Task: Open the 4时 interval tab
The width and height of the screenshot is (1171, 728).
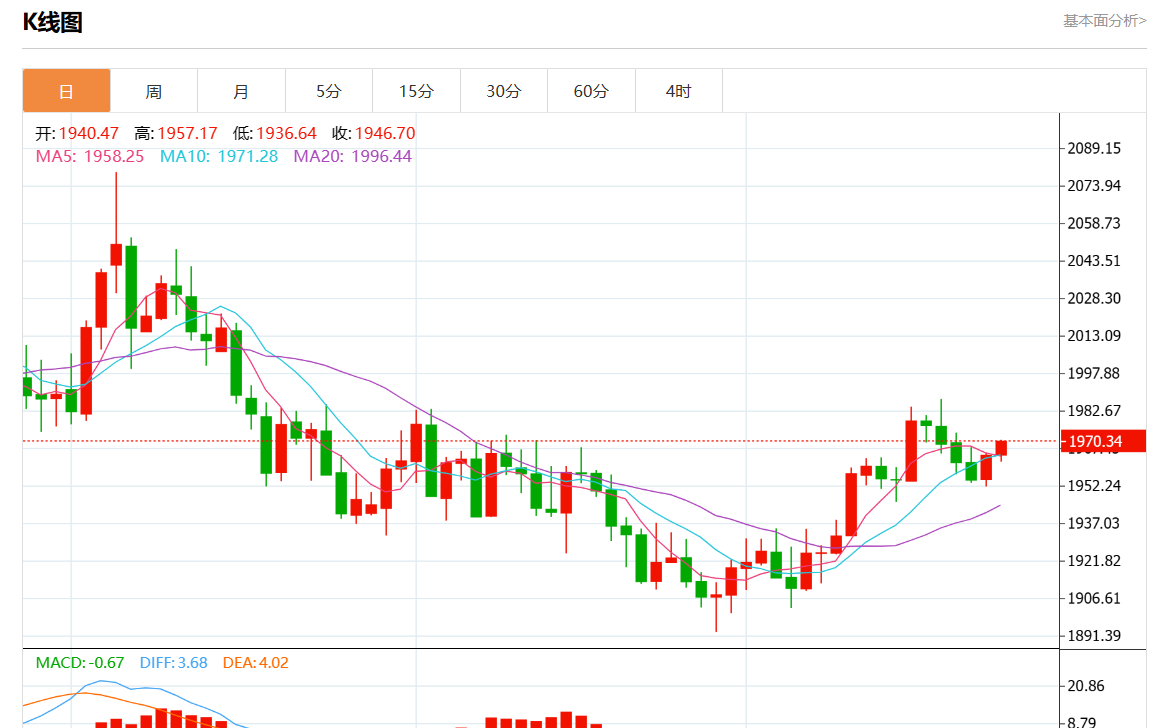Action: pyautogui.click(x=679, y=91)
